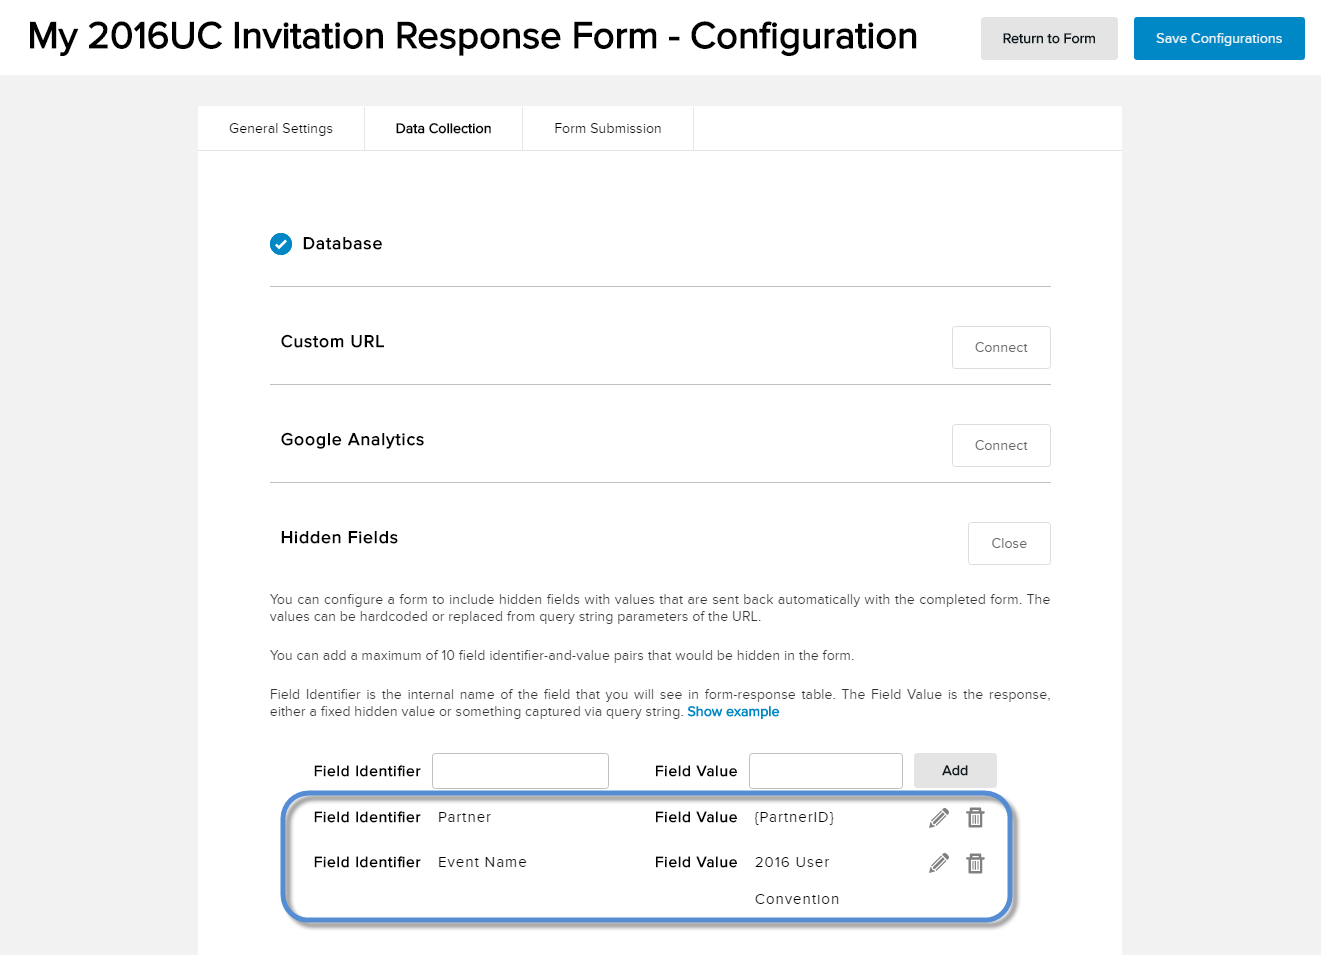Click the {PartnerID} field value text
1321x955 pixels.
(x=793, y=817)
